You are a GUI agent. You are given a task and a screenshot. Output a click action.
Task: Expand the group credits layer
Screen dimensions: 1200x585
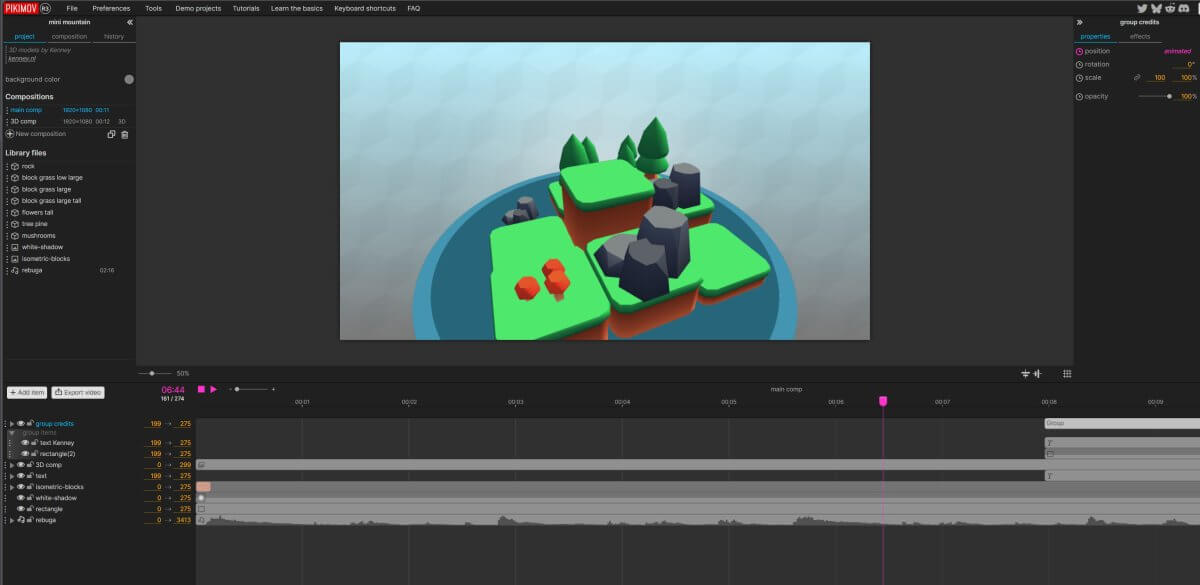pos(11,424)
